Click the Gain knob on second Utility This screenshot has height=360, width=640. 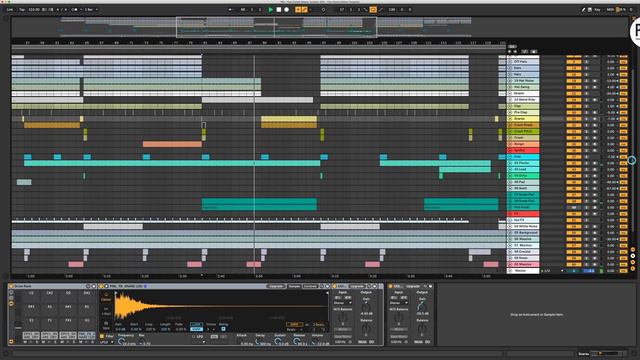[422, 306]
